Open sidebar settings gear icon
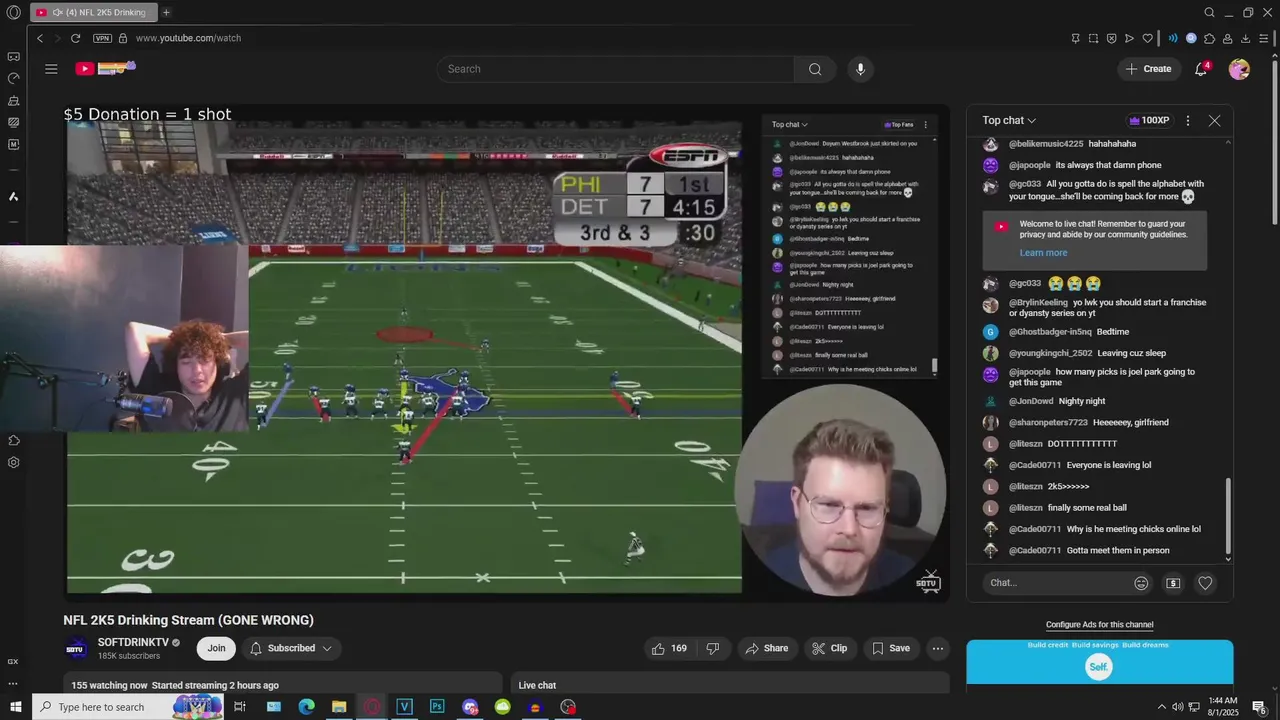1280x720 pixels. (x=14, y=462)
